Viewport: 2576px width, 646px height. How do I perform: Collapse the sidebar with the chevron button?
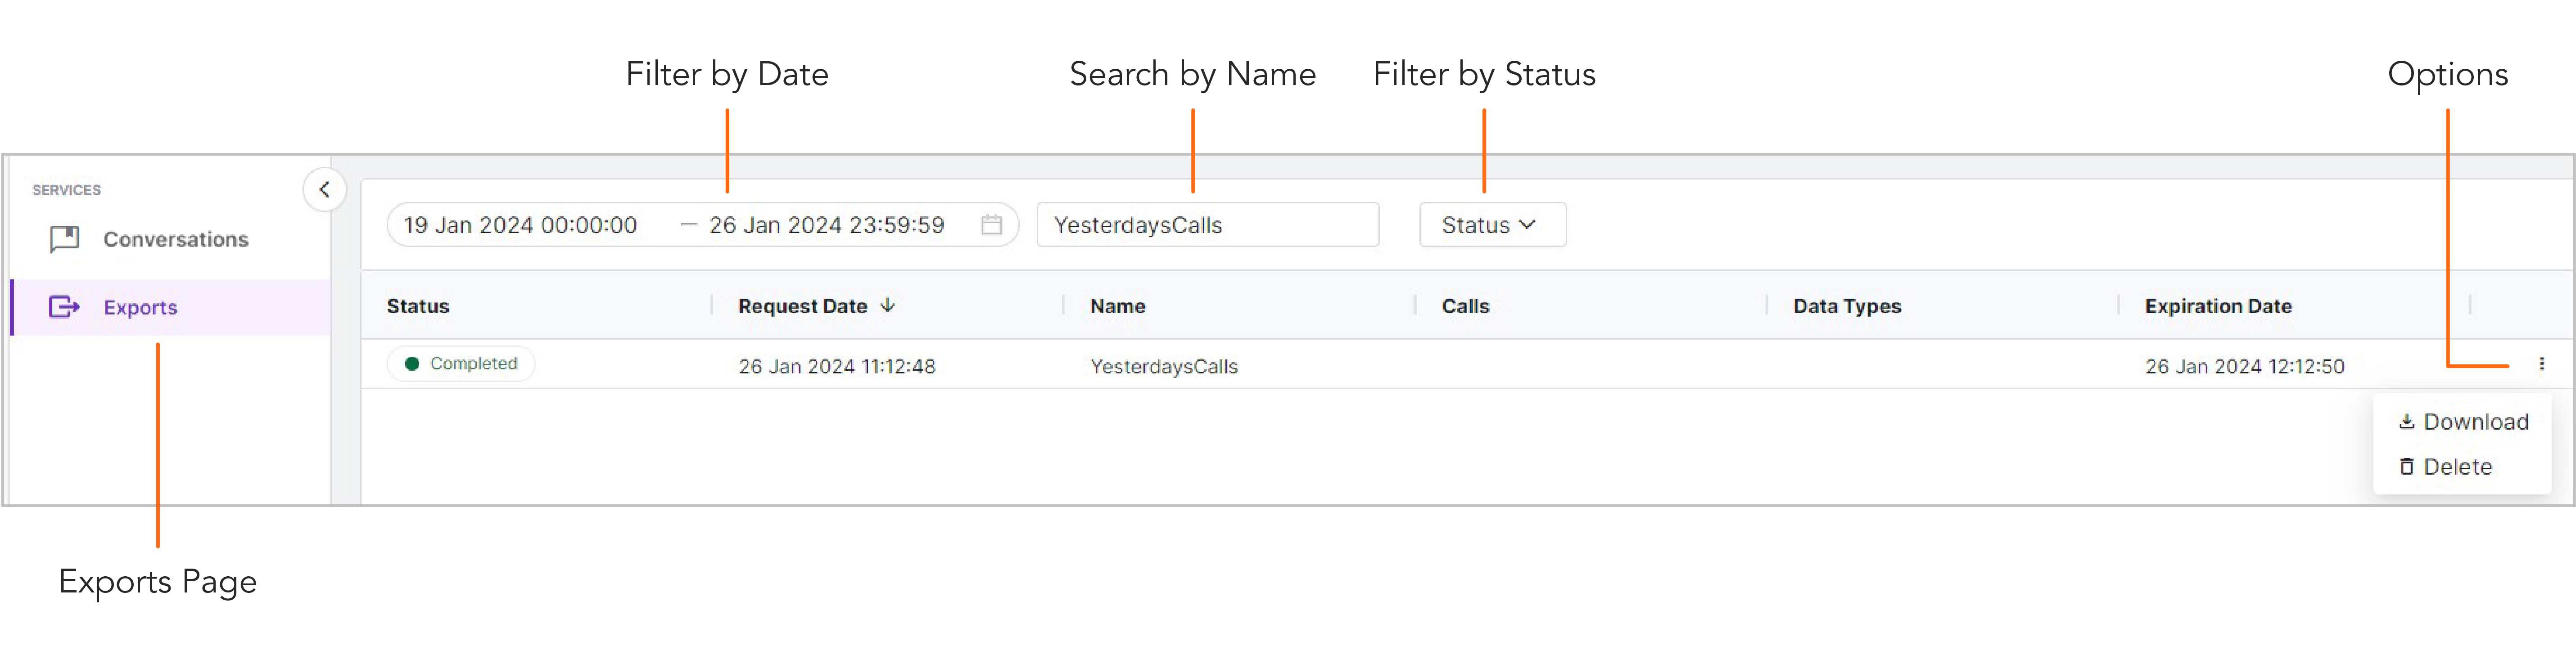324,189
